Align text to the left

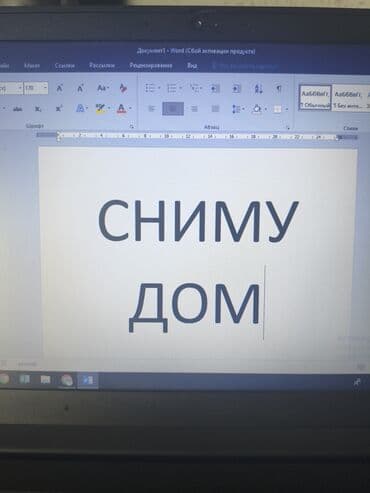pyautogui.click(x=151, y=109)
